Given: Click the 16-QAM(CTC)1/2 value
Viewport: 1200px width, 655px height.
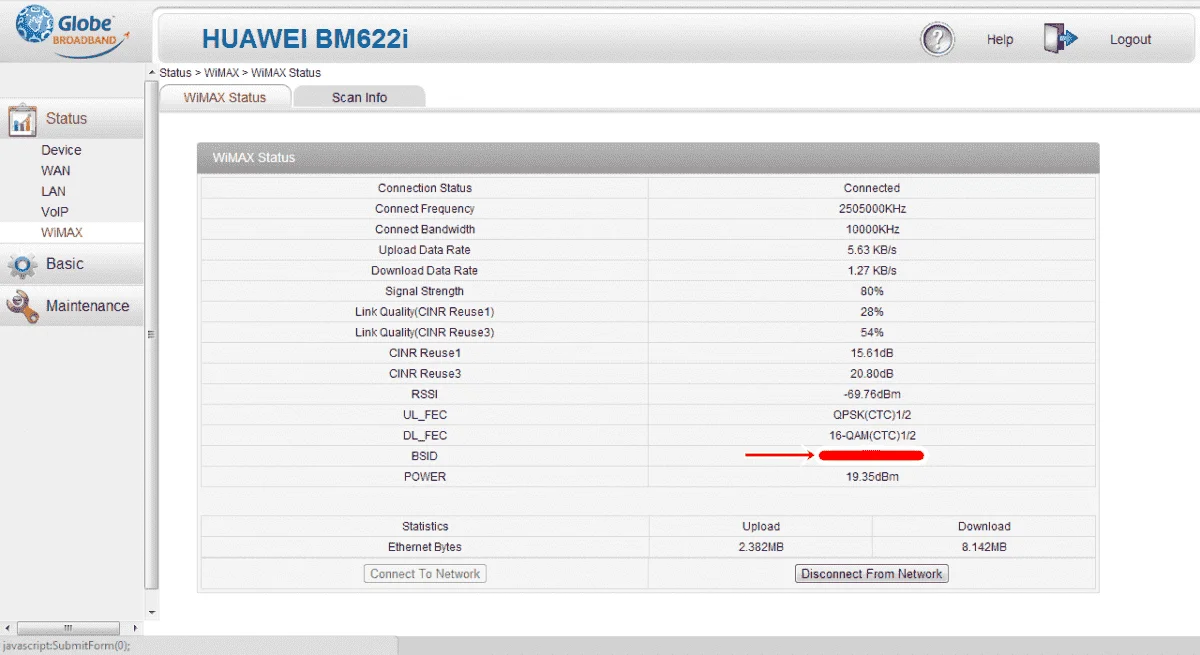Looking at the screenshot, I should (x=872, y=436).
